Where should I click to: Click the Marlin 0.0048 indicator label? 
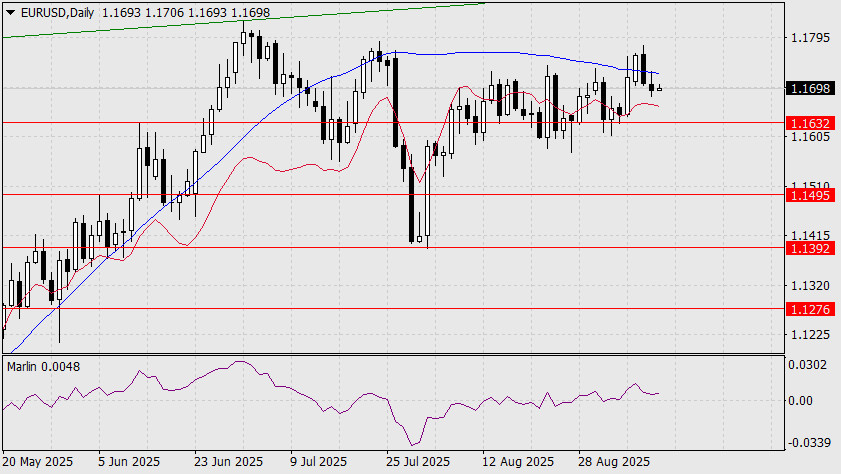pos(43,367)
